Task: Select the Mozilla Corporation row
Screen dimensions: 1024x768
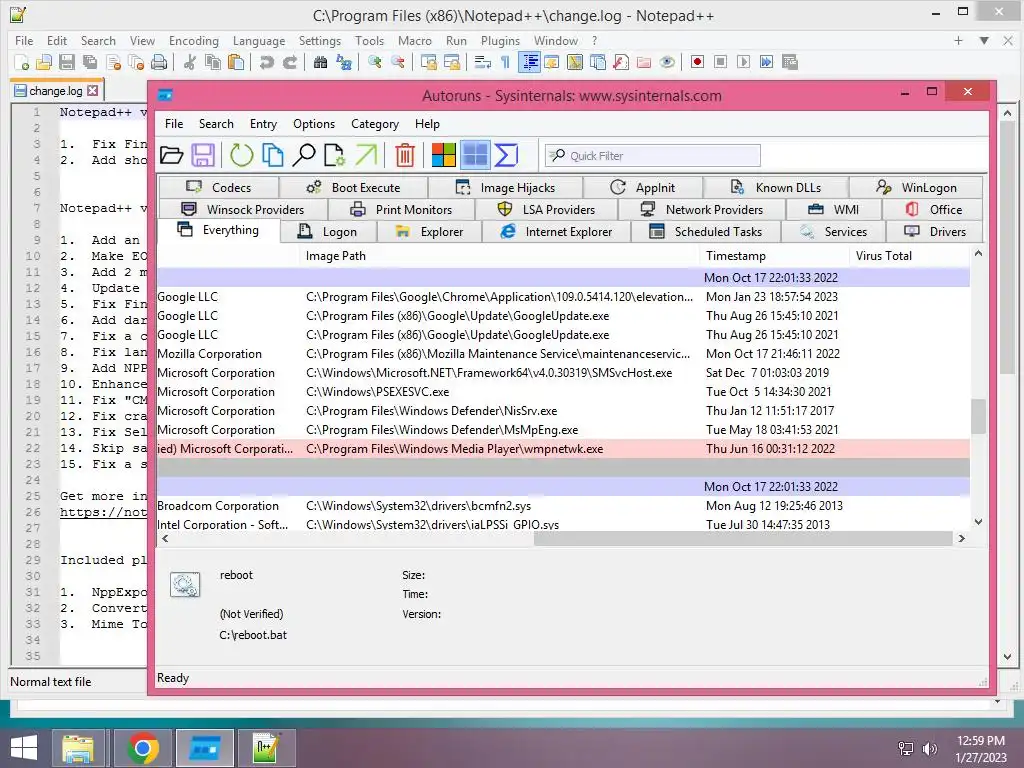Action: tap(564, 354)
